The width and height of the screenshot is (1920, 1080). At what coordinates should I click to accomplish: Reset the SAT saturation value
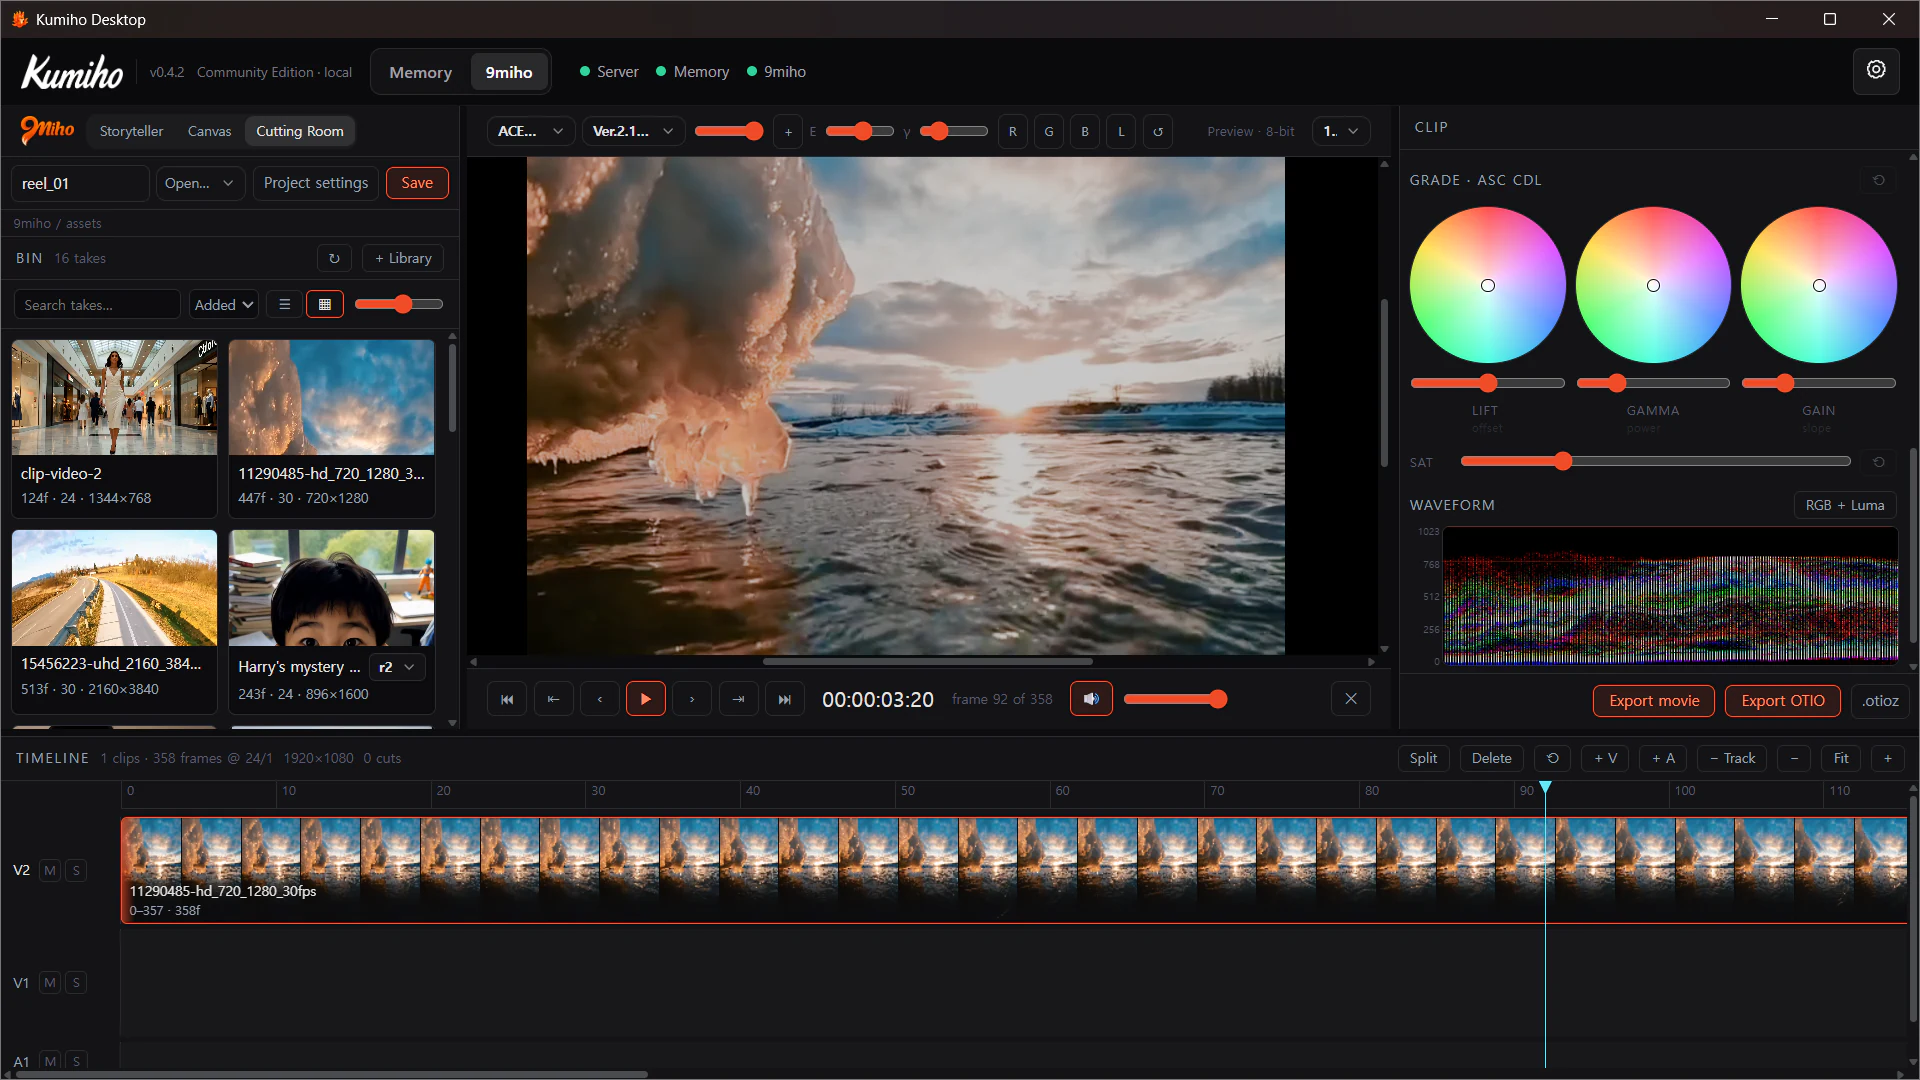coord(1879,462)
